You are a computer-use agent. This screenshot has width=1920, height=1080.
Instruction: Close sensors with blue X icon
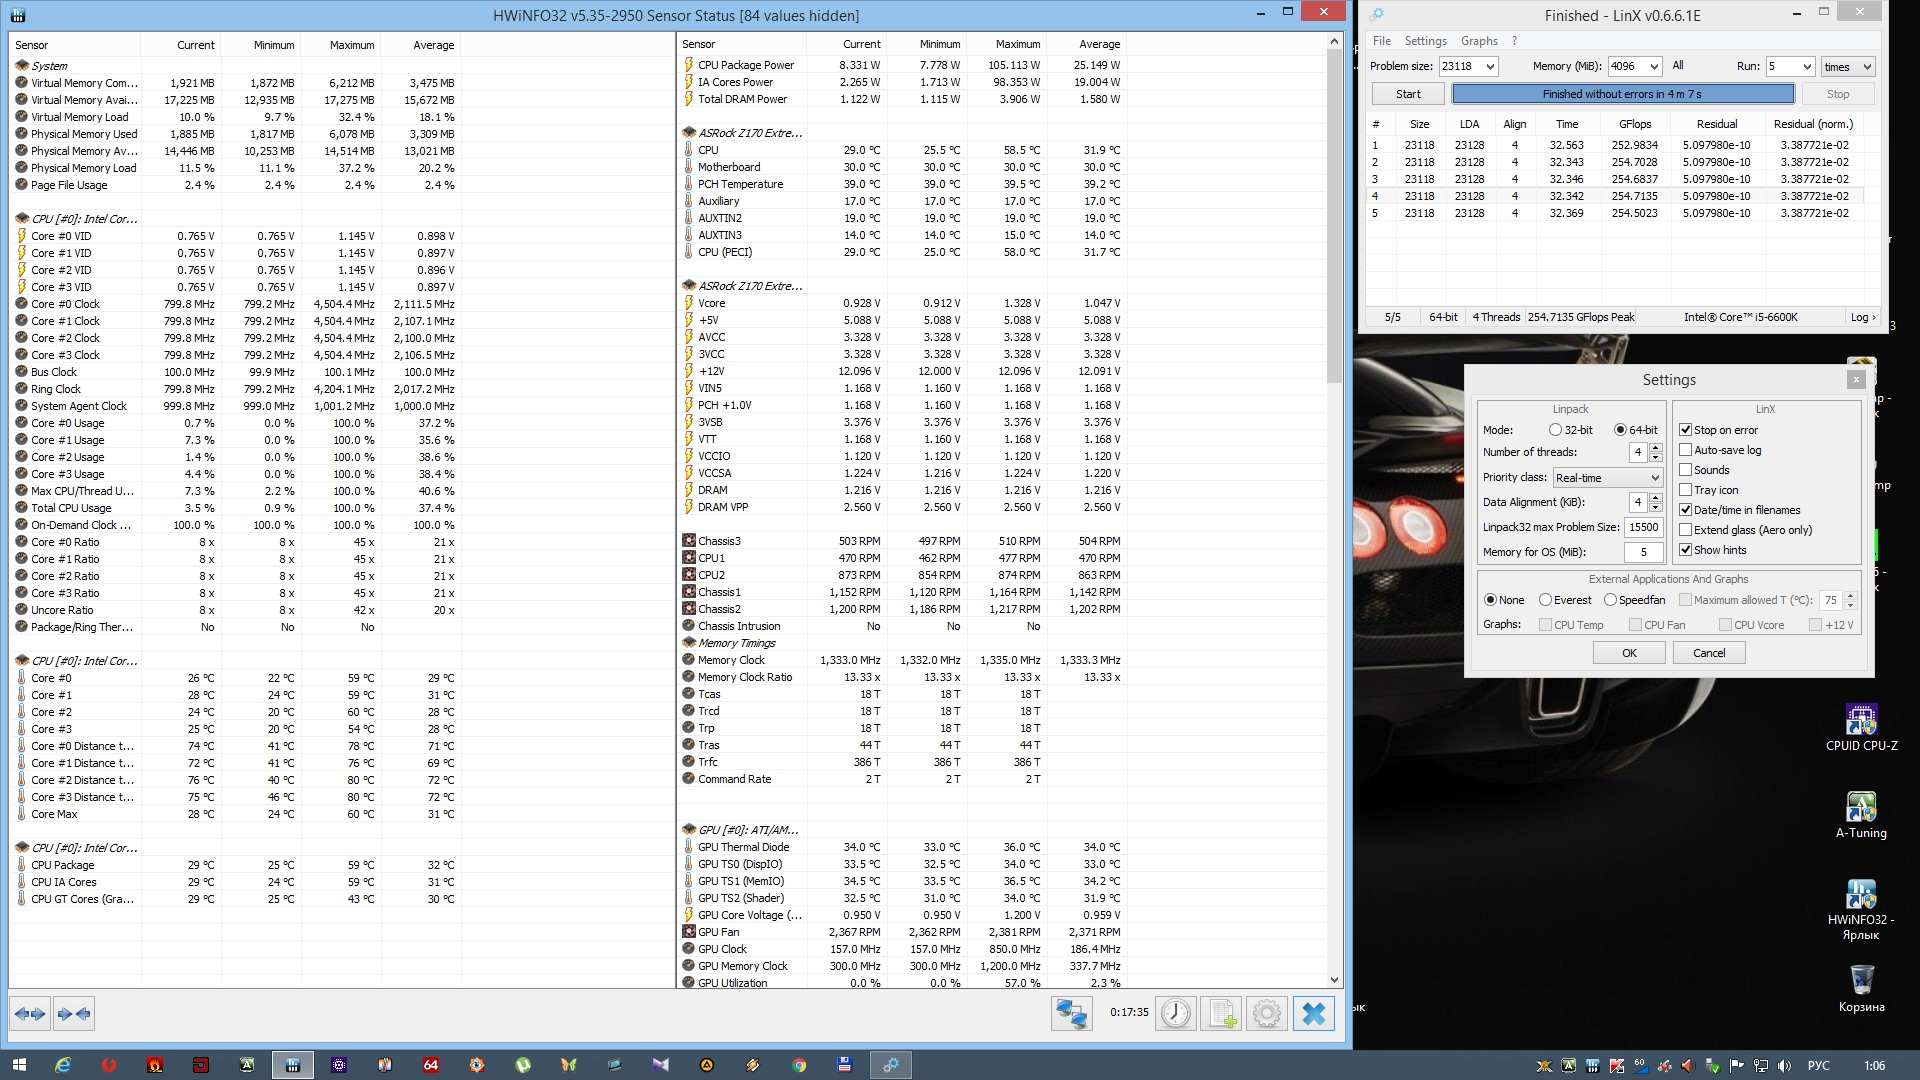[x=1313, y=1014]
